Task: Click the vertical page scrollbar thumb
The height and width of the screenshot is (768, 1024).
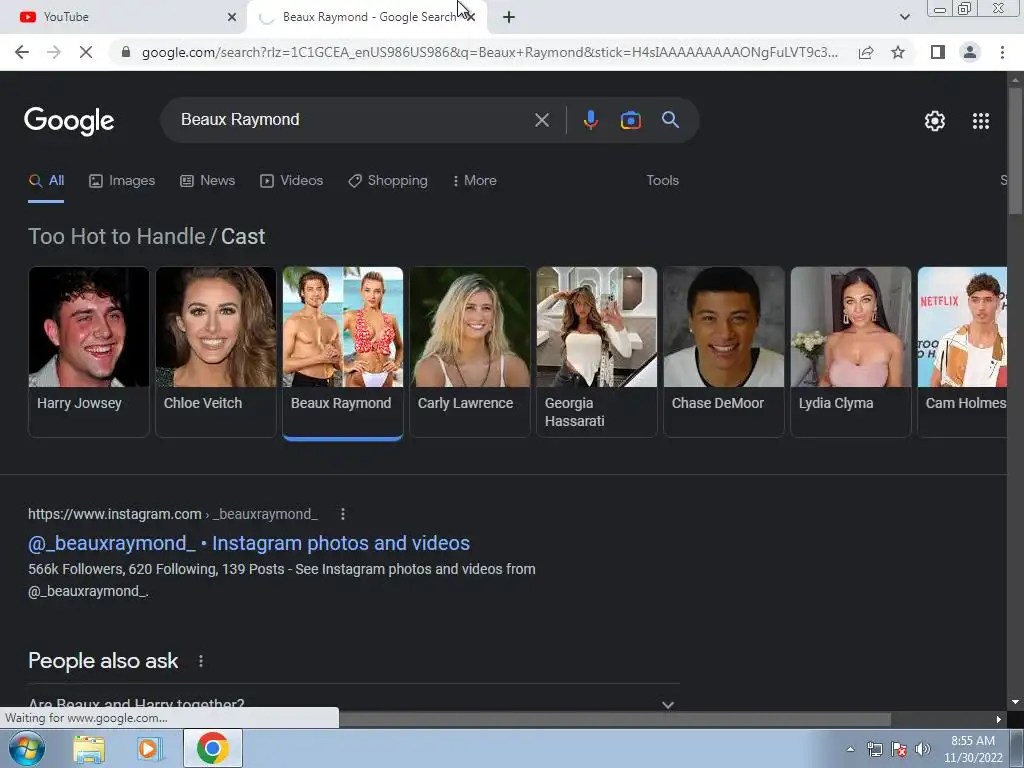Action: tap(1015, 150)
